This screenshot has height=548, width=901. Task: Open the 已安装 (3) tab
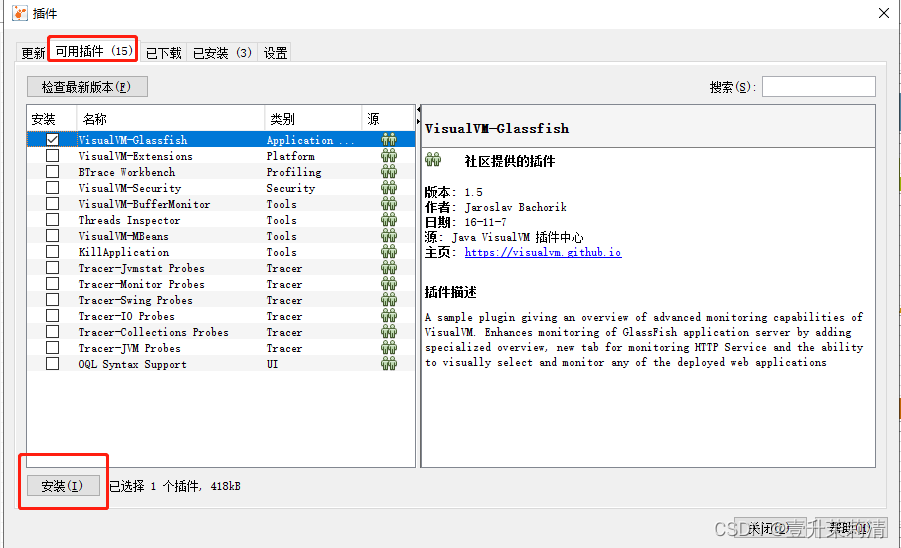tap(222, 53)
